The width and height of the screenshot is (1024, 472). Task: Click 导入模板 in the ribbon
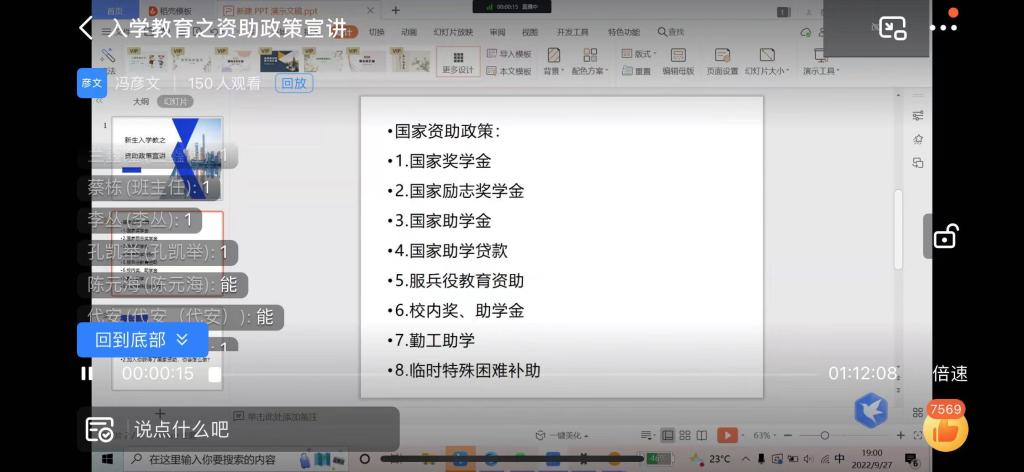[509, 54]
